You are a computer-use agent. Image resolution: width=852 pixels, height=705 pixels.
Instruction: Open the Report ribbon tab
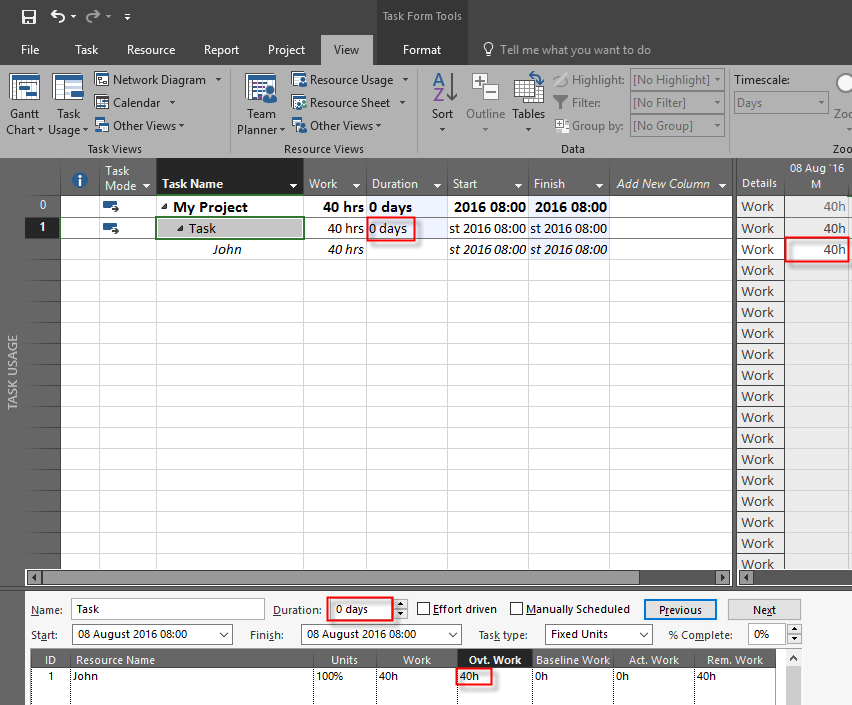[221, 50]
